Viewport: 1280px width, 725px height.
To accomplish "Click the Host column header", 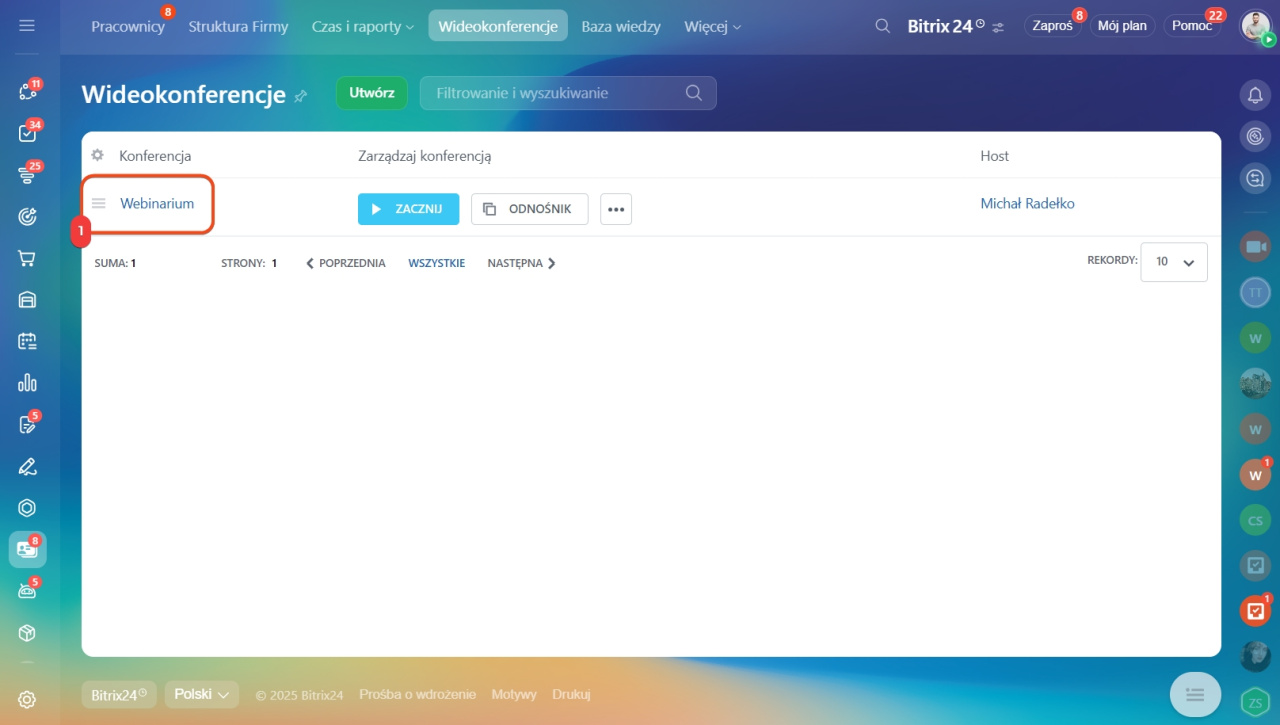I will 994,156.
